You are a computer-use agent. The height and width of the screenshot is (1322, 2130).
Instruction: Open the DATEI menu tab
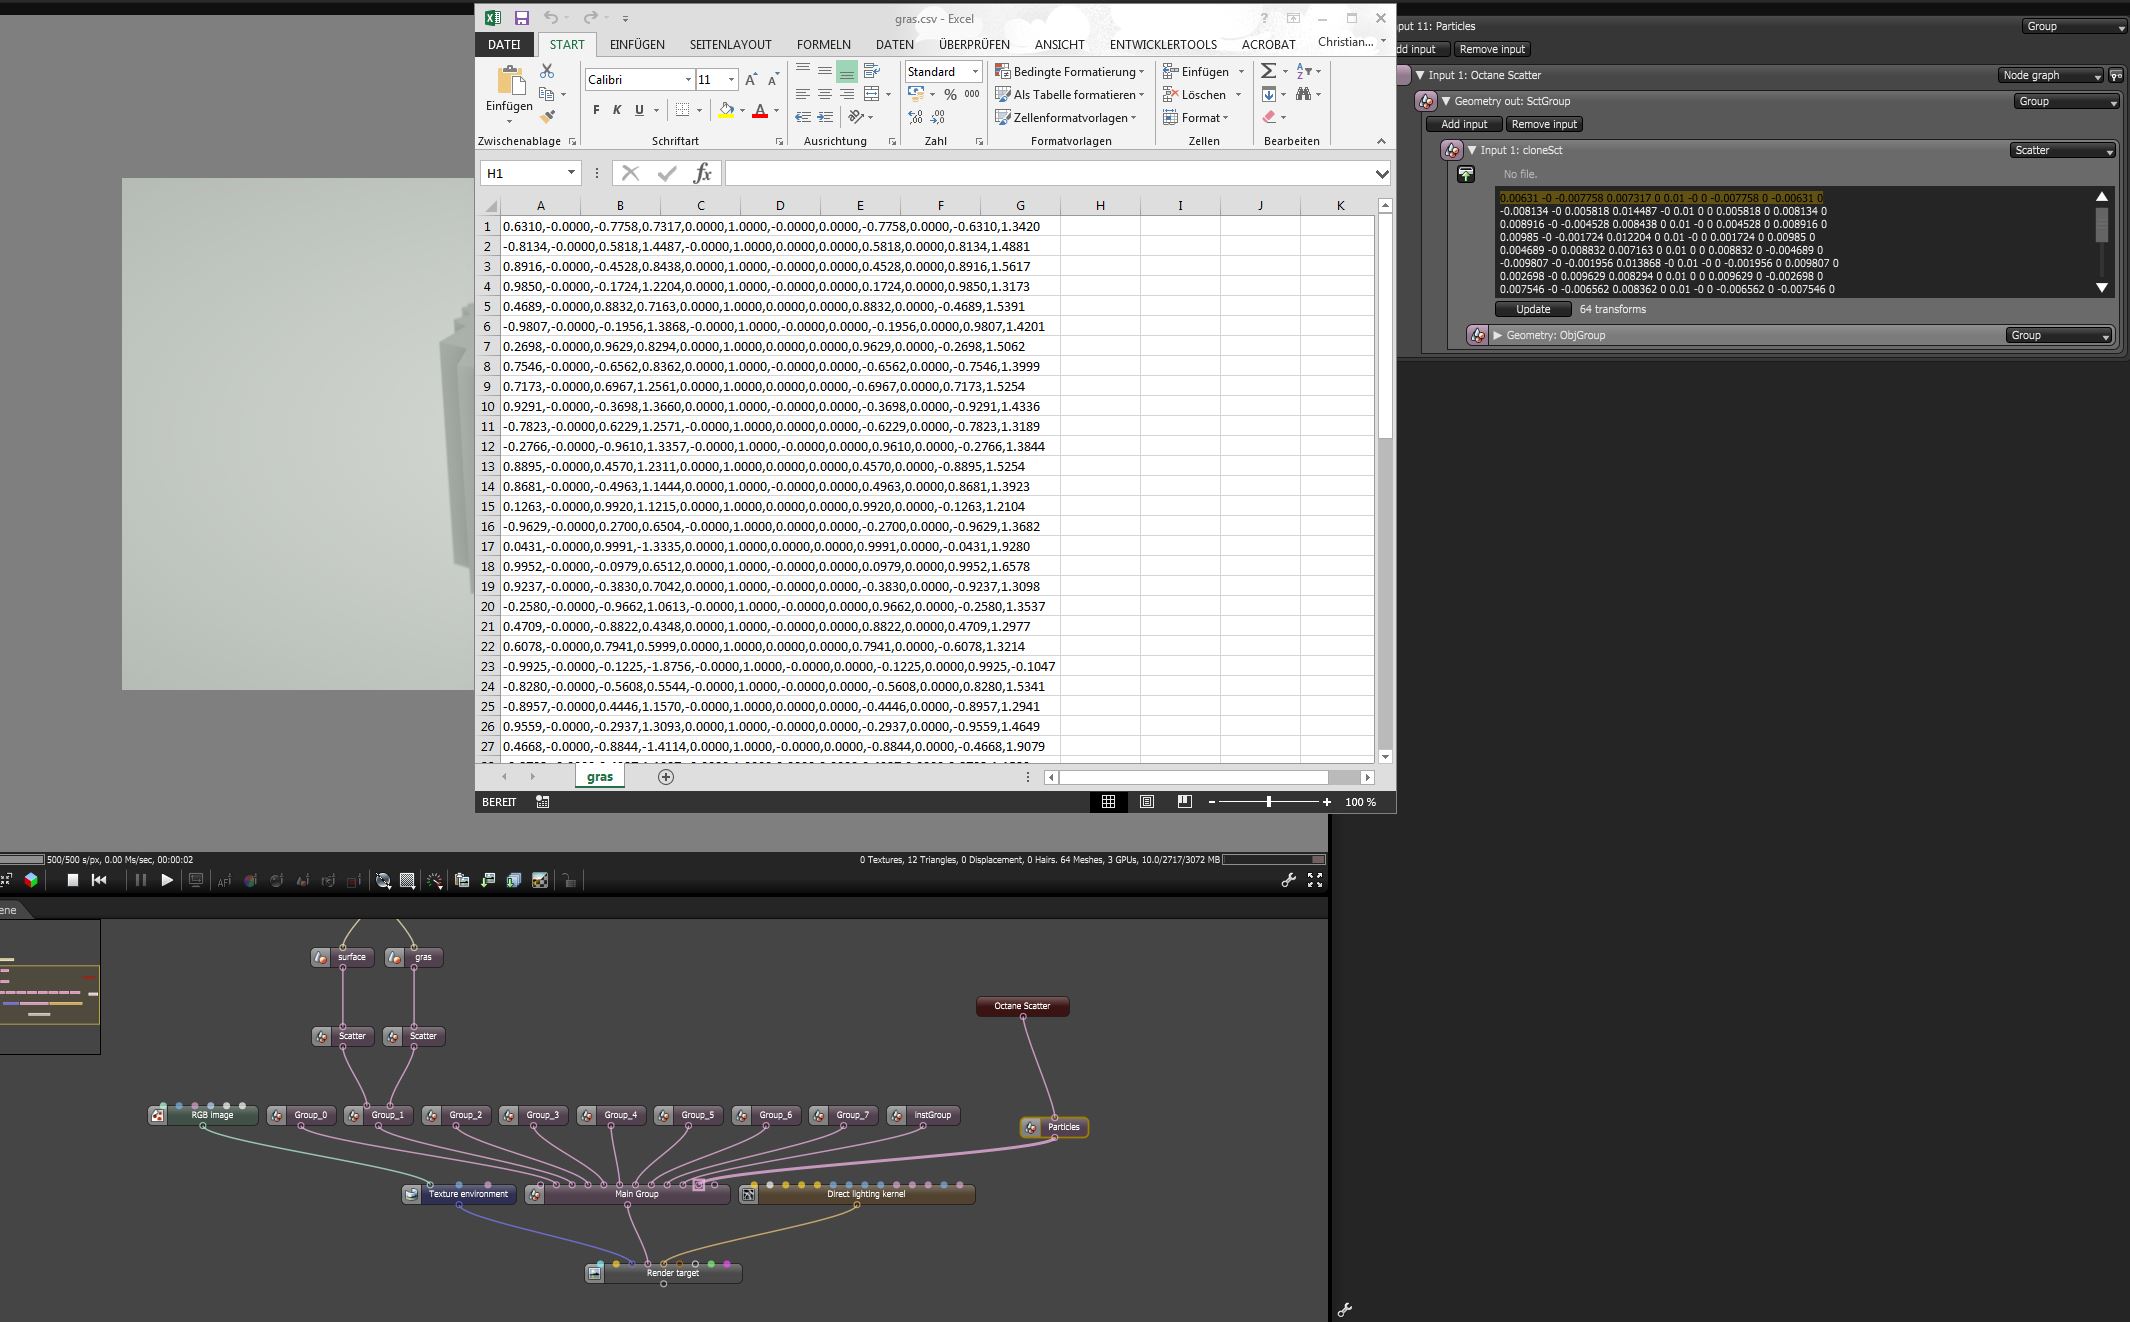[x=504, y=44]
